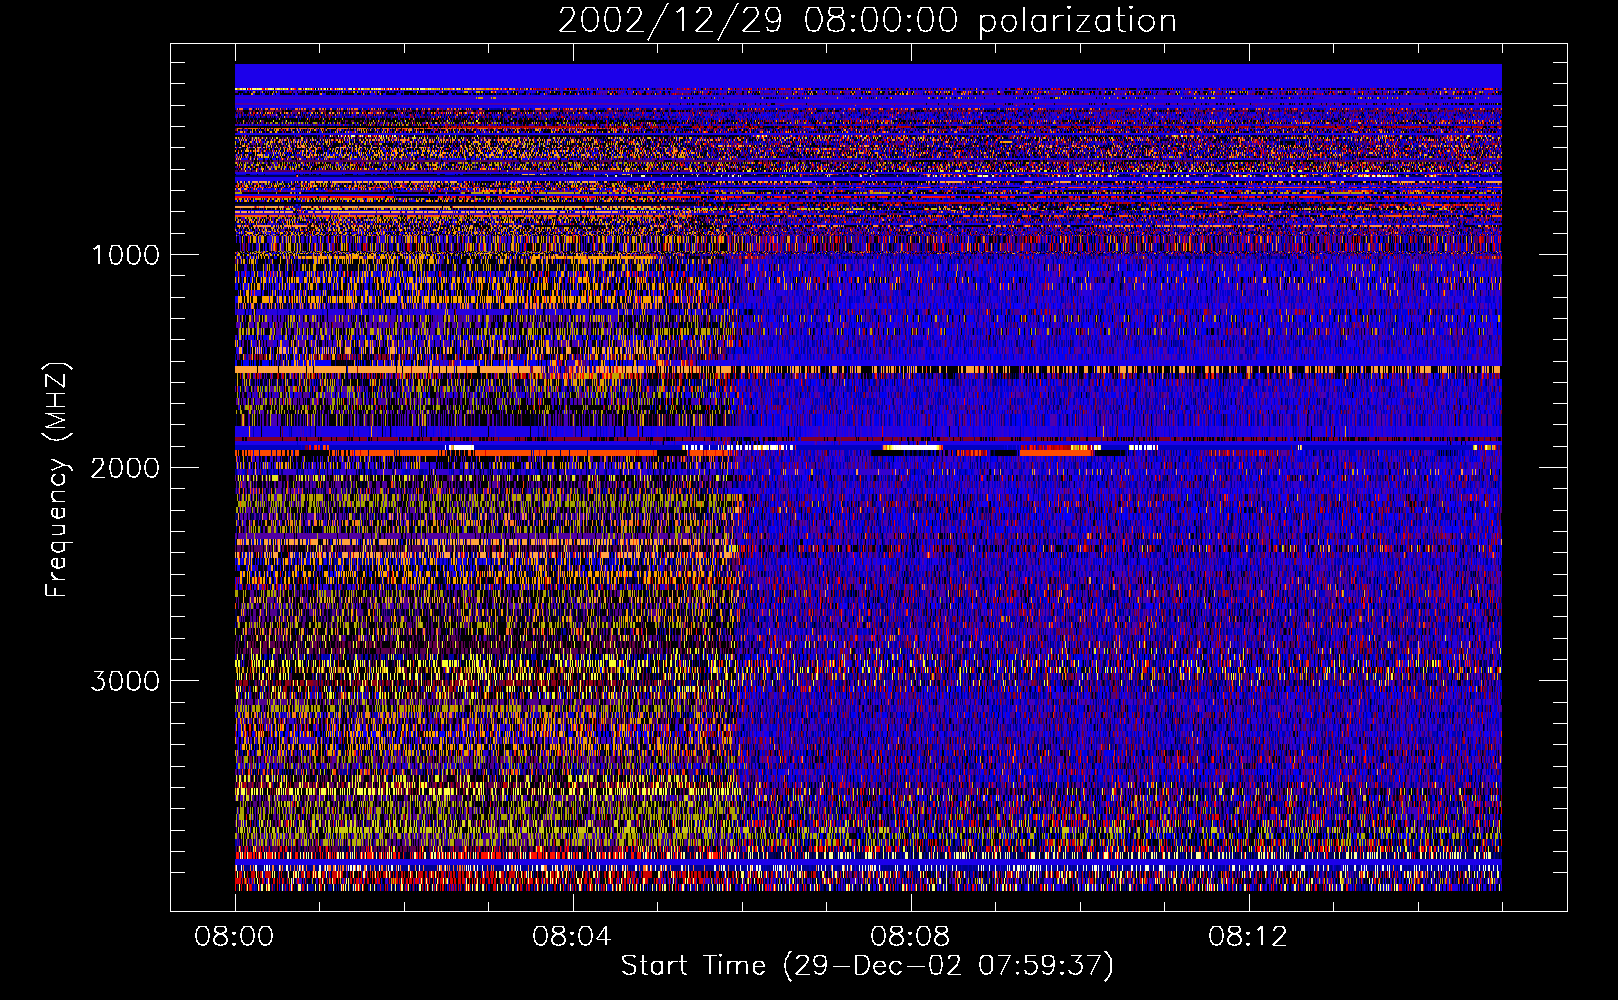Image resolution: width=1618 pixels, height=1000 pixels.
Task: Click inside the polarization spectrogram image
Action: [868, 477]
